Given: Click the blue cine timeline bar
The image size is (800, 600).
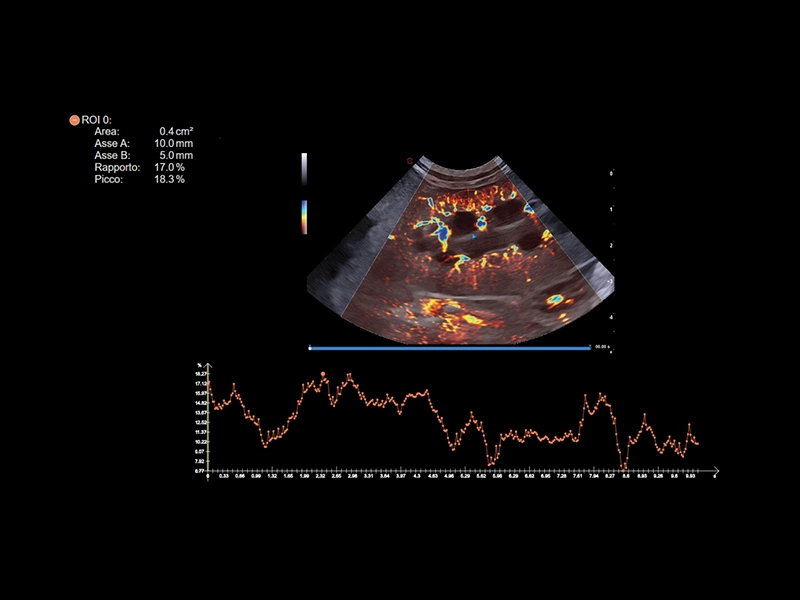Looking at the screenshot, I should click(450, 348).
